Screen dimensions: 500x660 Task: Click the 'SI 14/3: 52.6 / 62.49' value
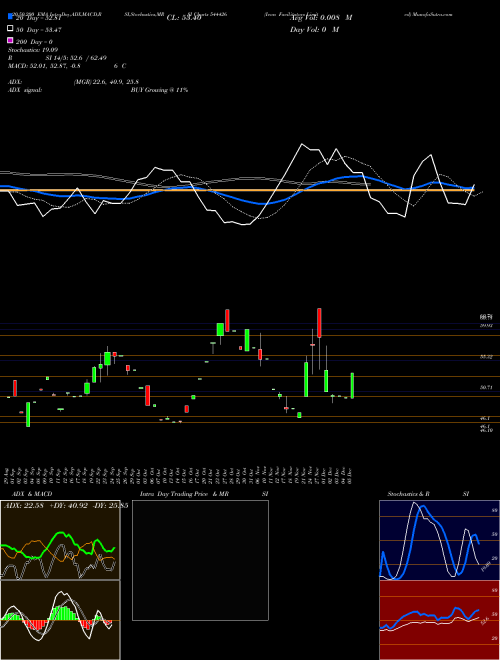(76, 58)
